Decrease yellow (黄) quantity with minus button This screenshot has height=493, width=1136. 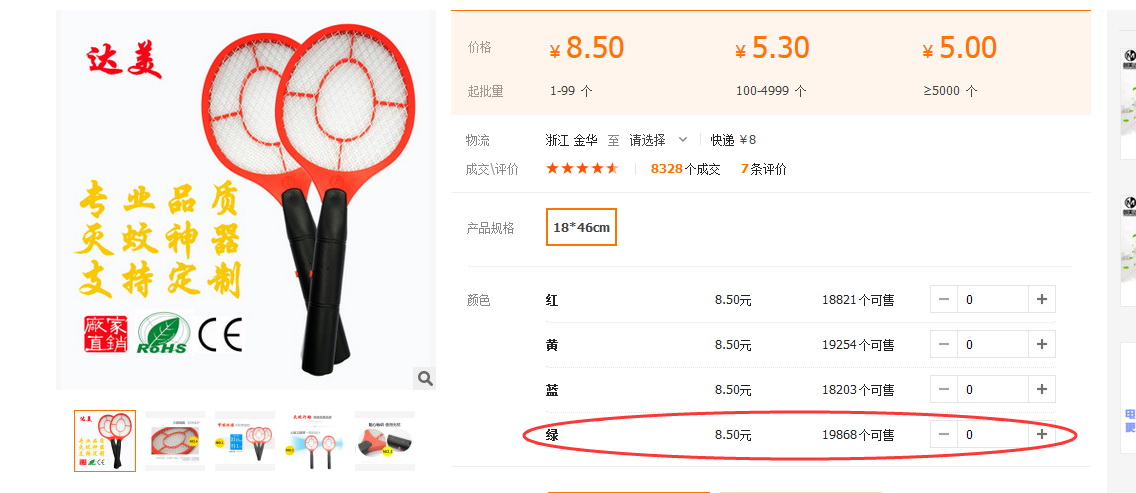tap(943, 344)
